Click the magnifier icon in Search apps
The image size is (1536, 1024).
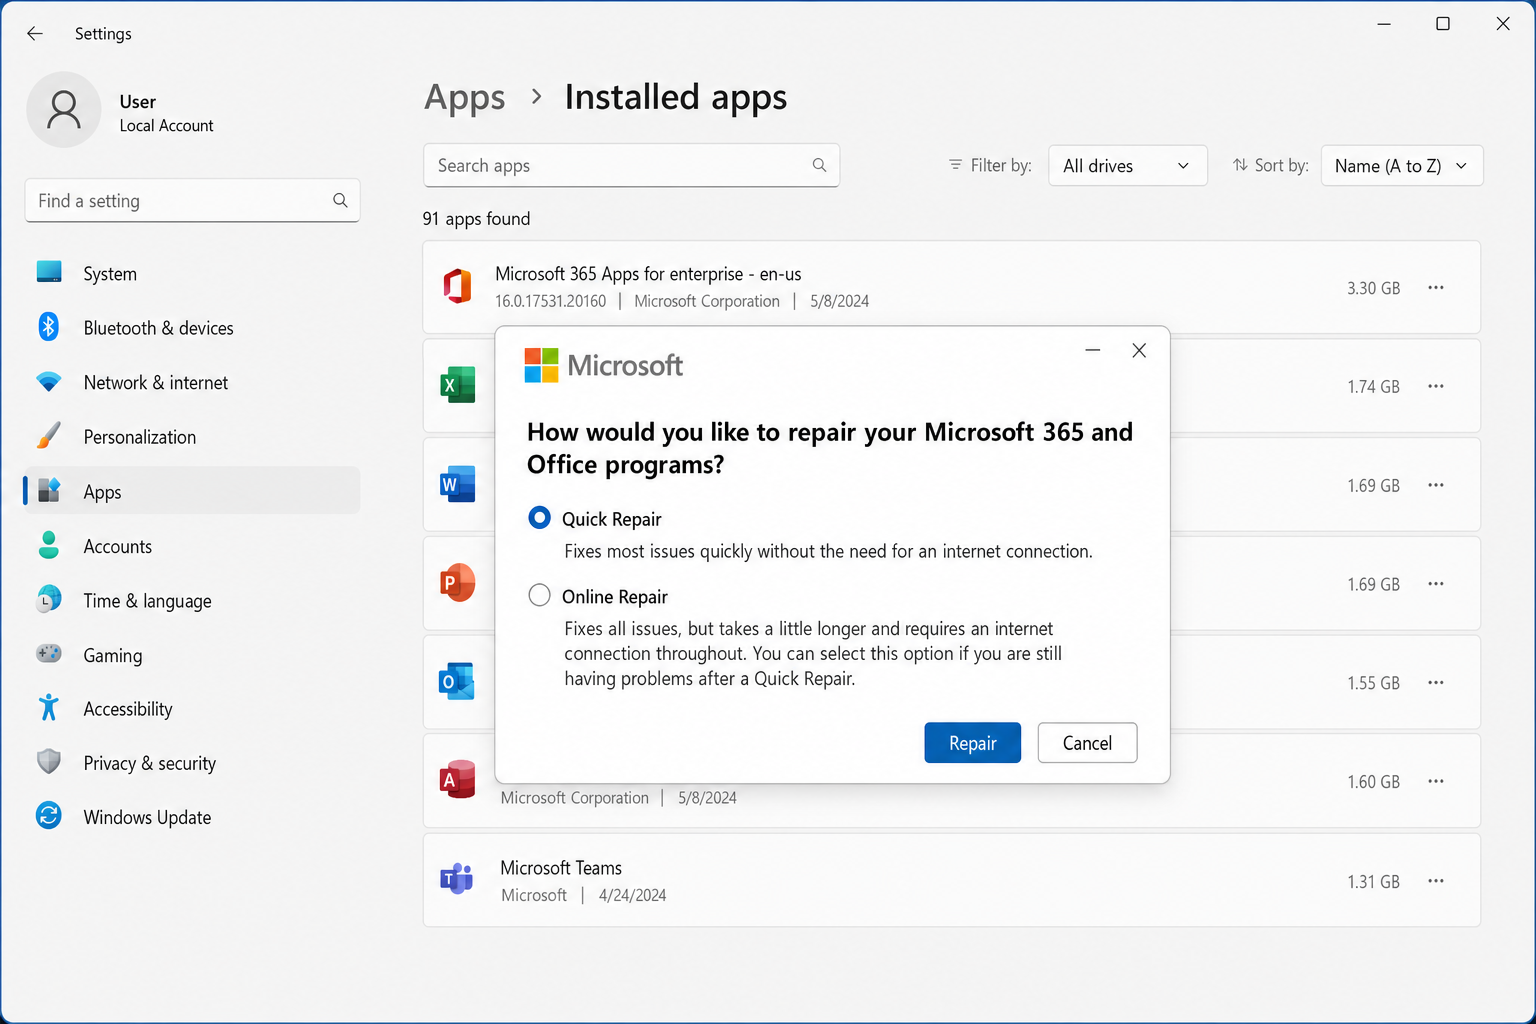819,165
